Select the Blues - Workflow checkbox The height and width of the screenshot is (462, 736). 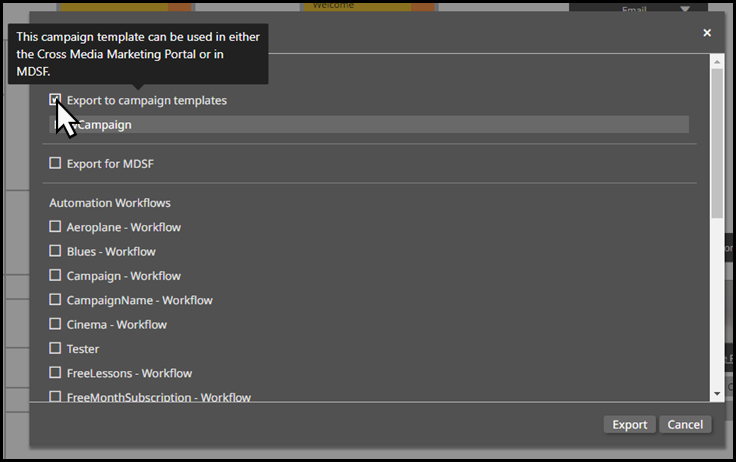tap(56, 251)
